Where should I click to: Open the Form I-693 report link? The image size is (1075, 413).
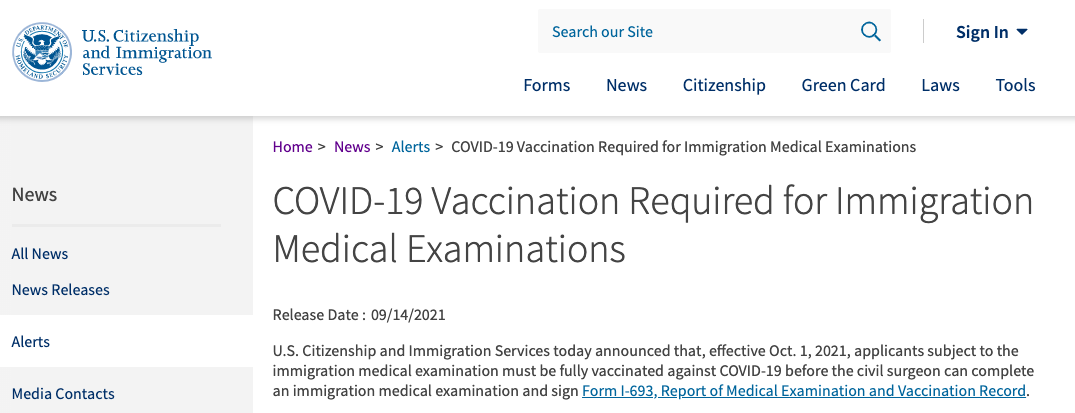pyautogui.click(x=804, y=391)
